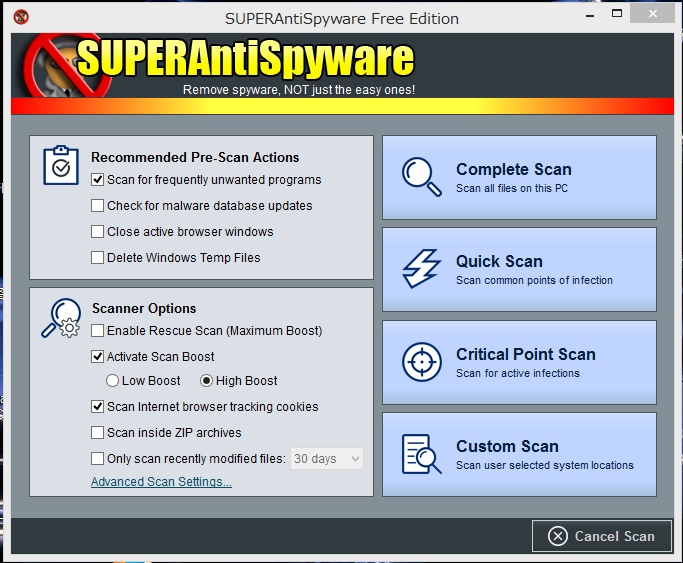Enable Check for malware database updates
Viewport: 683px width, 563px height.
point(97,206)
